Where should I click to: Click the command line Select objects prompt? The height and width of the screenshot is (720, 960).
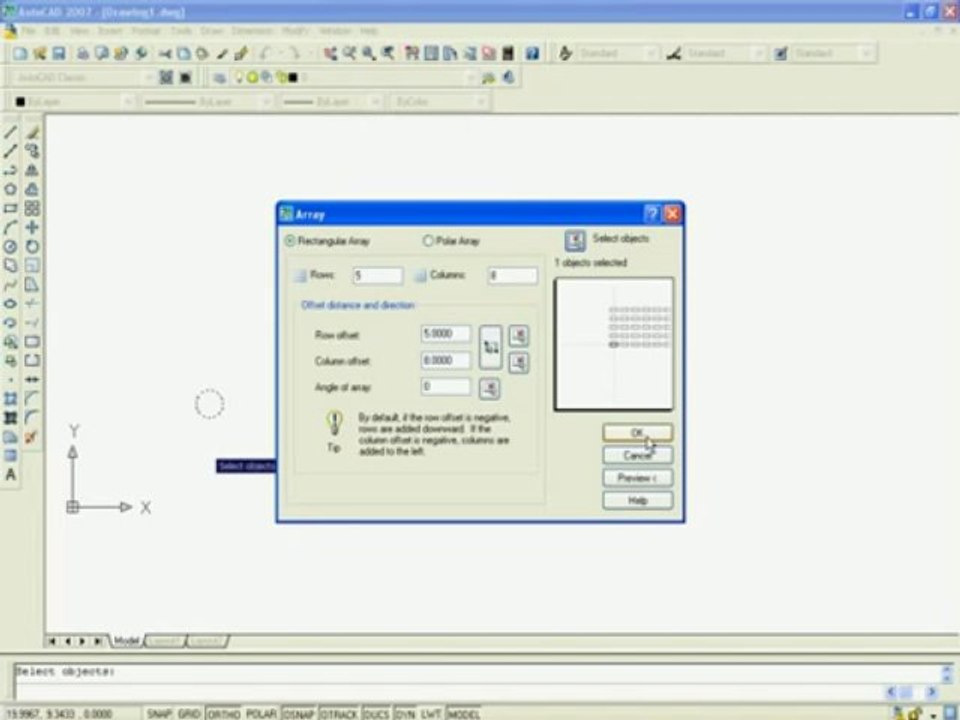pyautogui.click(x=64, y=672)
